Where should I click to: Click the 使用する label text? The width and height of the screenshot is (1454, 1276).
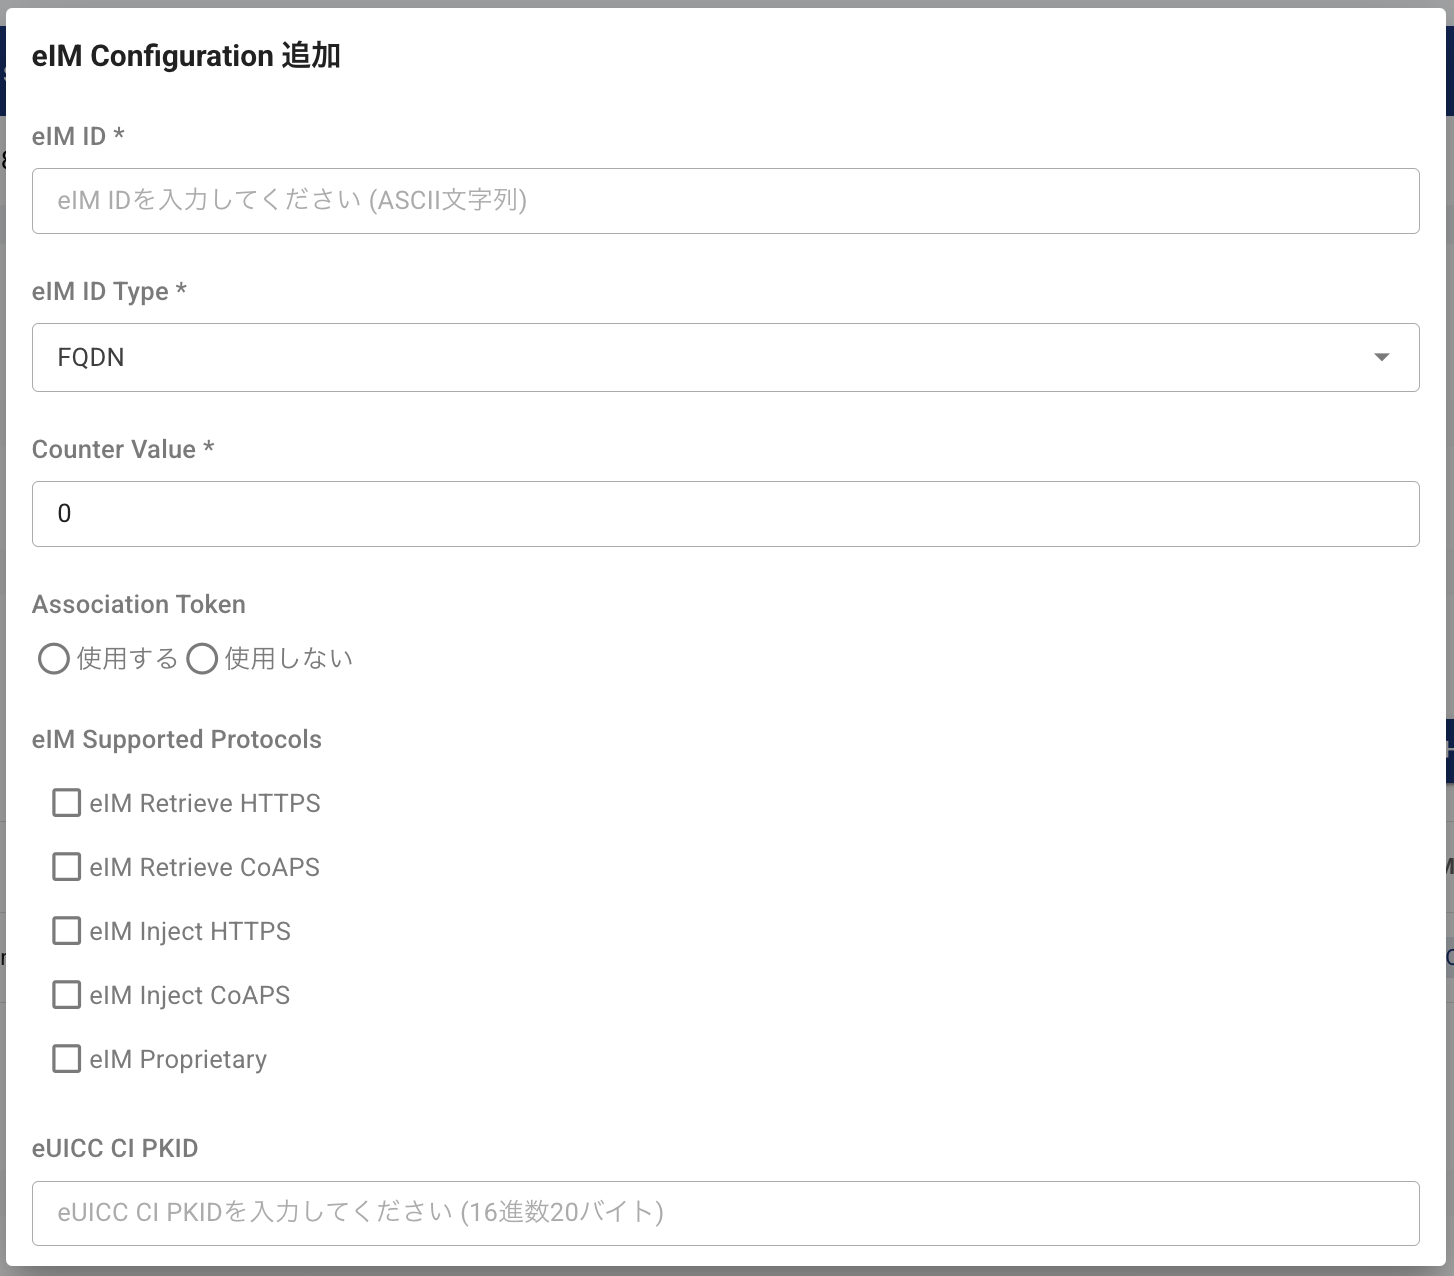(x=127, y=659)
